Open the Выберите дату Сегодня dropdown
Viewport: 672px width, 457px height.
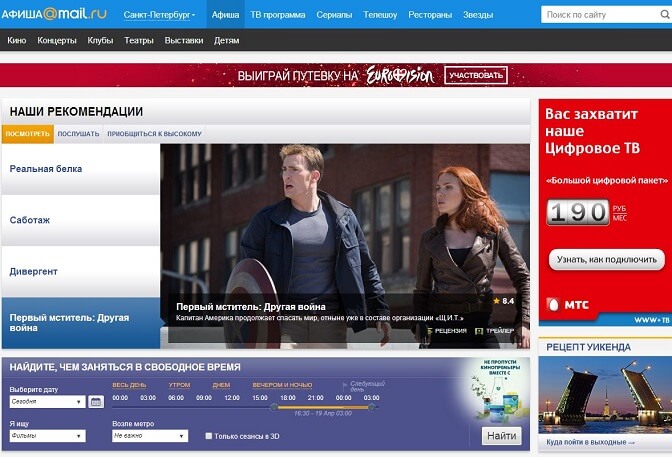48,402
